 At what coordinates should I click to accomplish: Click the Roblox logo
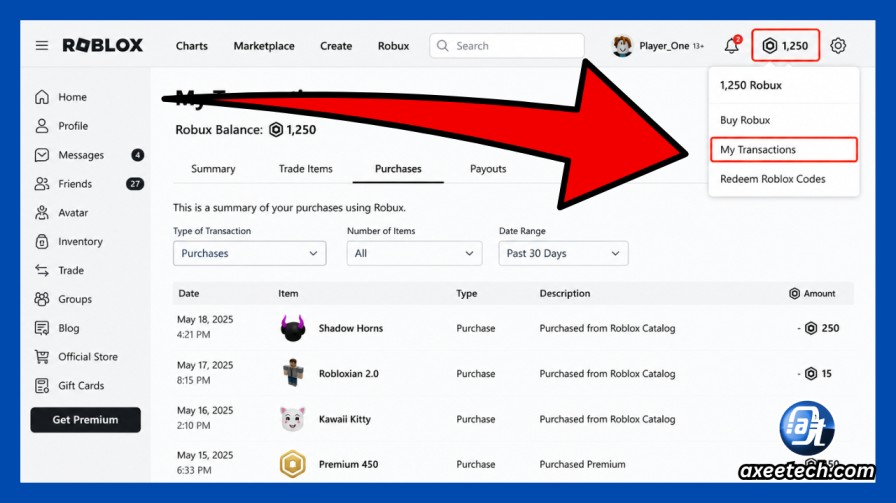(x=103, y=45)
